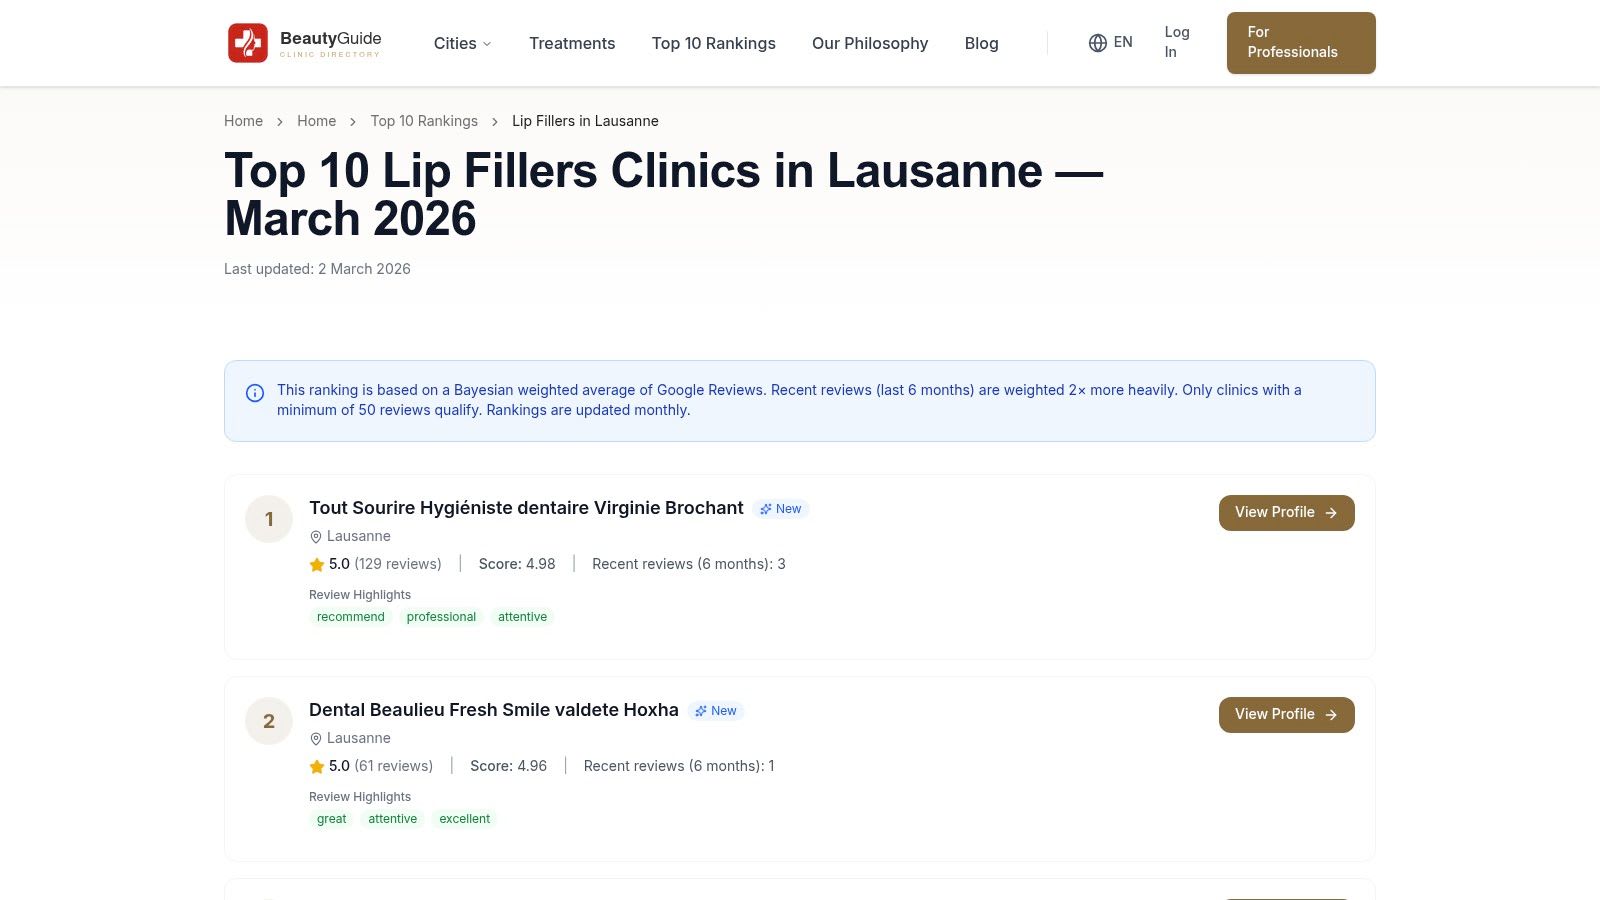The width and height of the screenshot is (1600, 900).
Task: Open the EN language selector
Action: pos(1111,43)
